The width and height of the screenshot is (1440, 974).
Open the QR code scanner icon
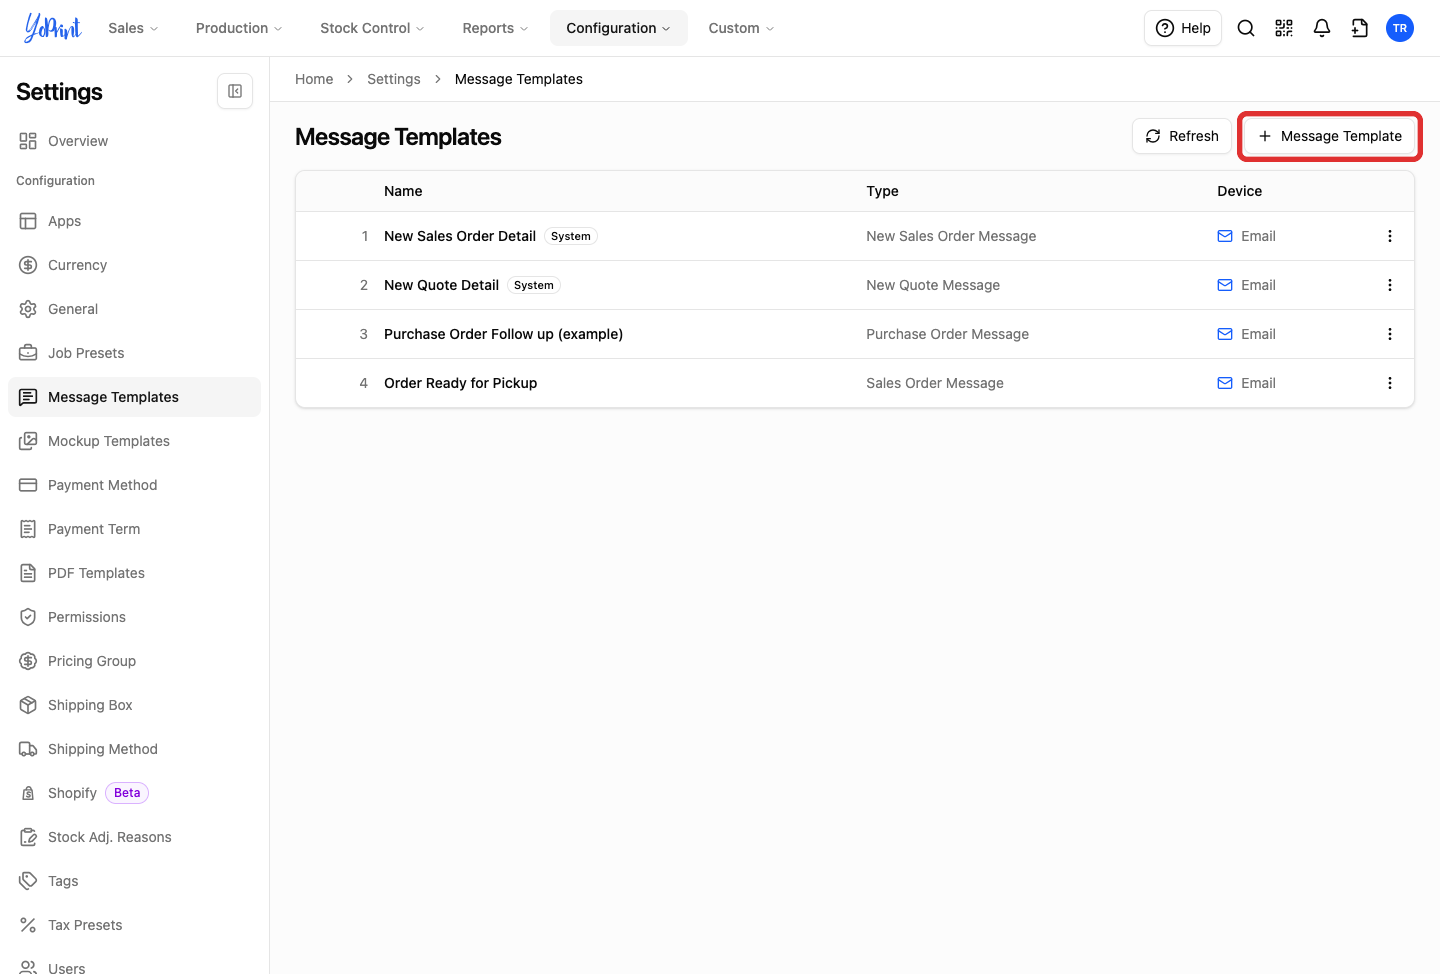(1284, 28)
